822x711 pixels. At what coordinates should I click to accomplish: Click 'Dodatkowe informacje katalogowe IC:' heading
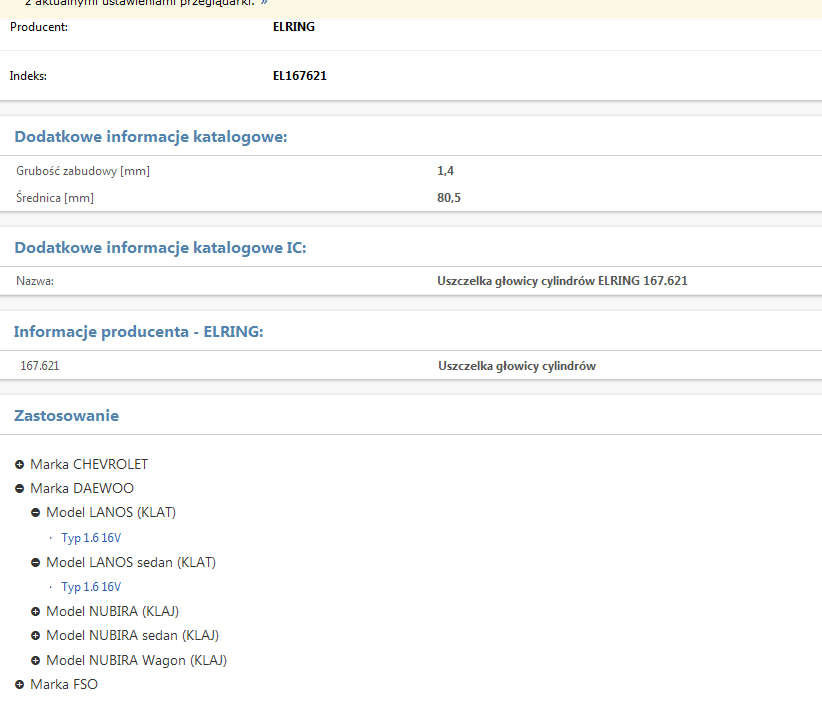160,247
